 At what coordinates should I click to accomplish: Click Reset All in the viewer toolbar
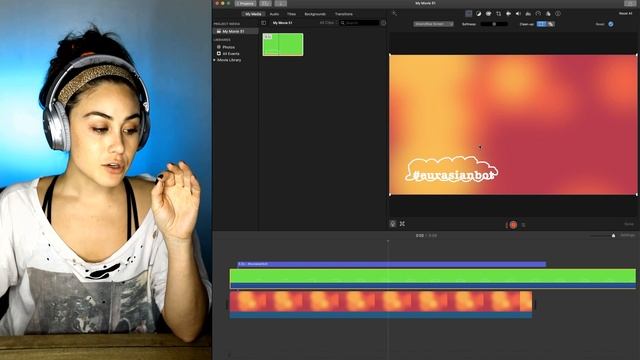point(625,13)
